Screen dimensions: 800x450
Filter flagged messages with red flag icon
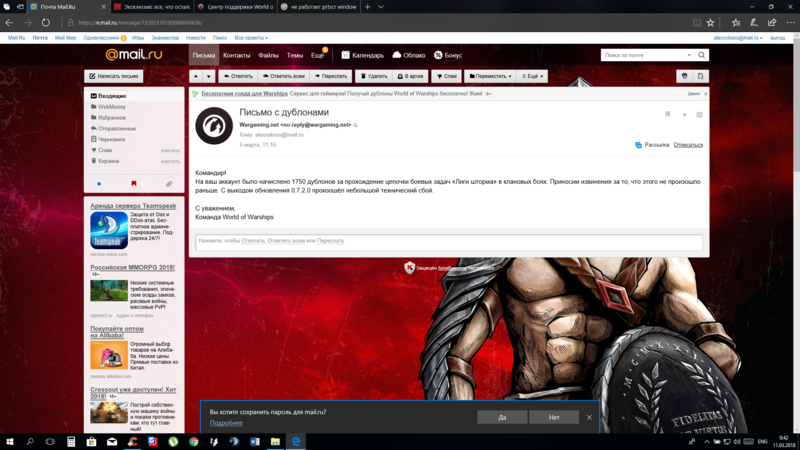click(134, 184)
